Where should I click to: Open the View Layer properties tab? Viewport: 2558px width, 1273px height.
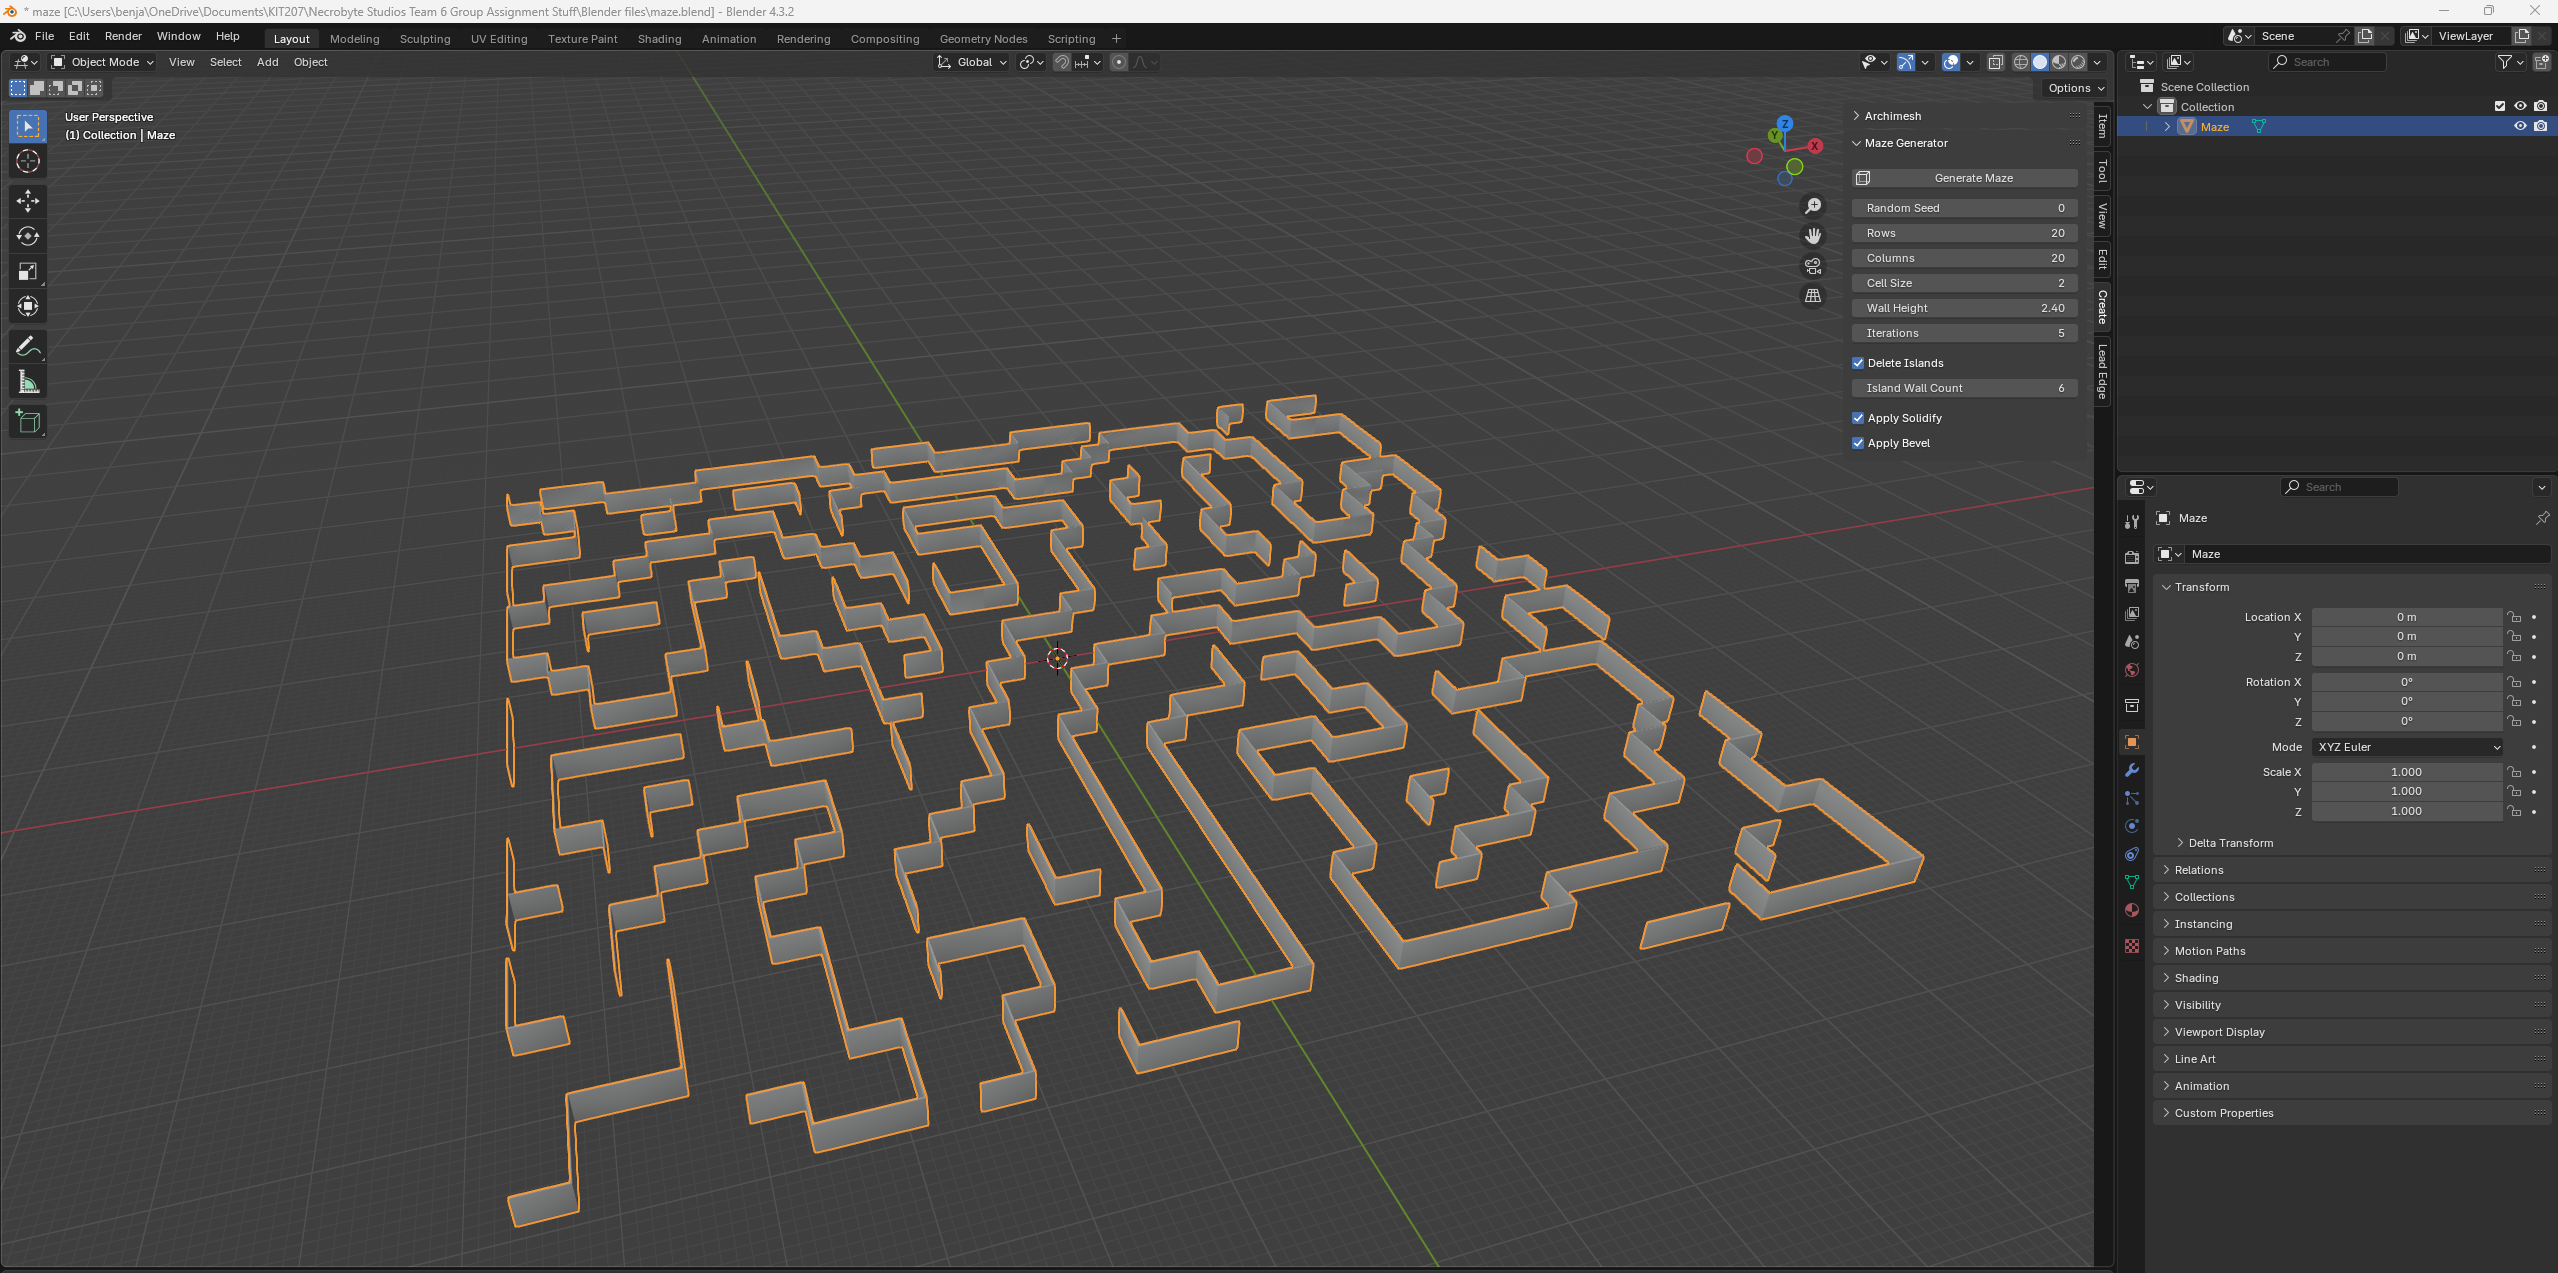(x=2132, y=613)
